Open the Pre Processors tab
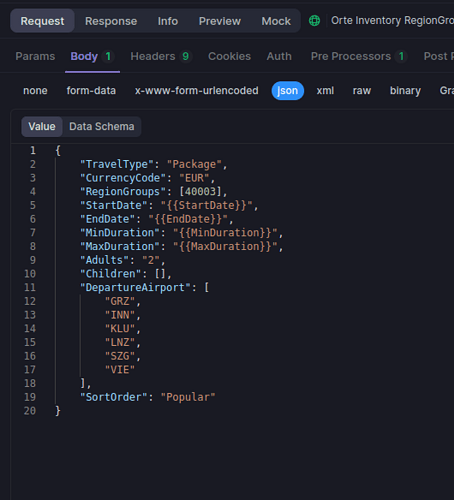The height and width of the screenshot is (500, 454). coord(358,56)
